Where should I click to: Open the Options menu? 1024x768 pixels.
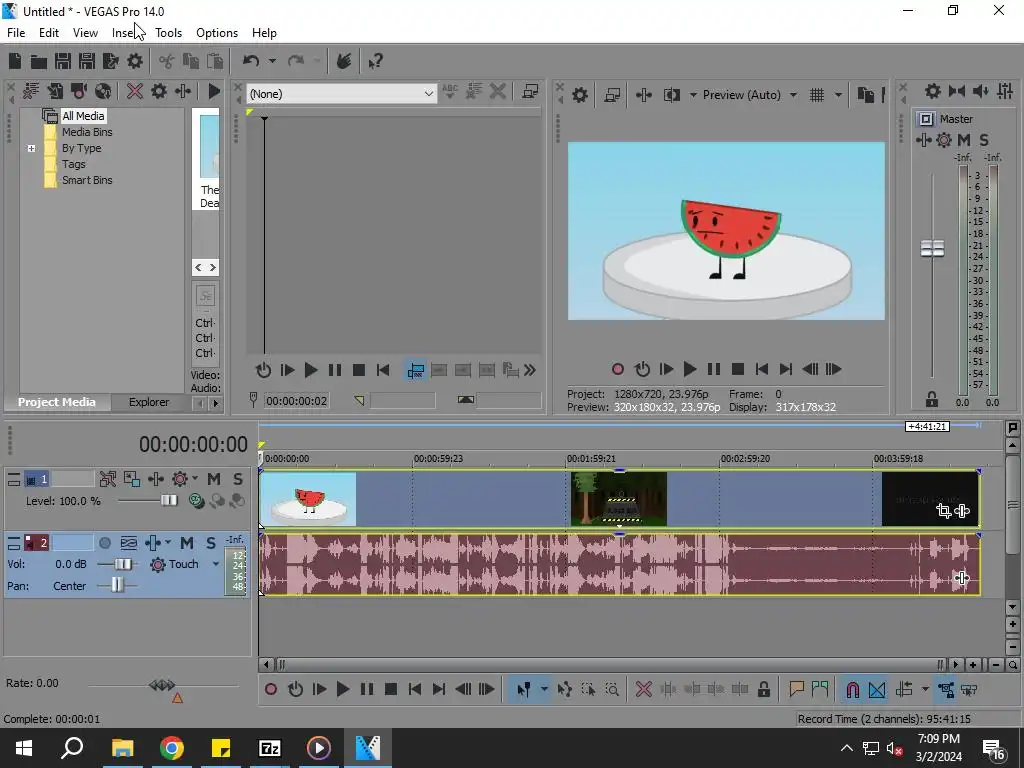click(217, 33)
